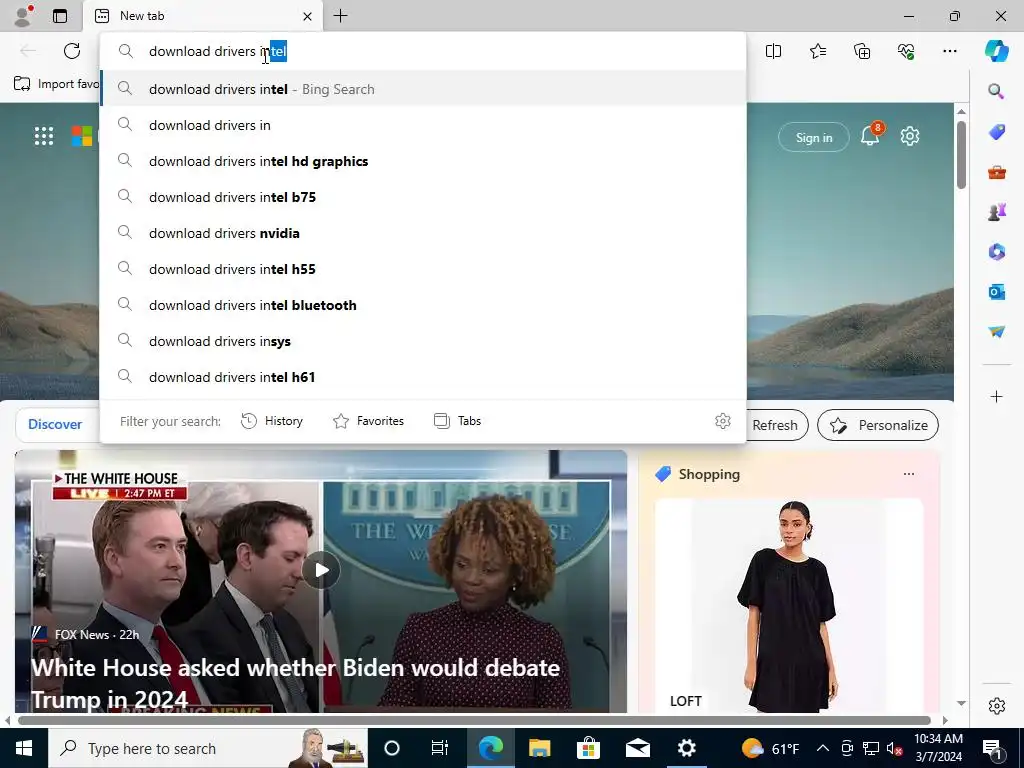Viewport: 1024px width, 768px height.
Task: Open the sidebar settings gear at bottom
Action: coord(997,706)
